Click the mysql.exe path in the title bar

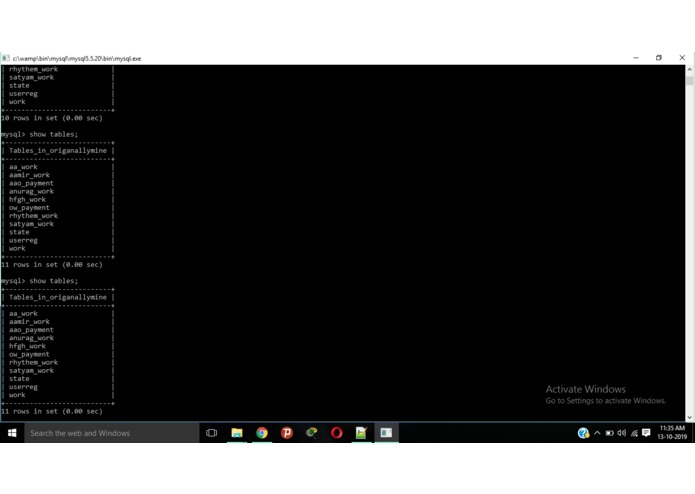[x=77, y=58]
